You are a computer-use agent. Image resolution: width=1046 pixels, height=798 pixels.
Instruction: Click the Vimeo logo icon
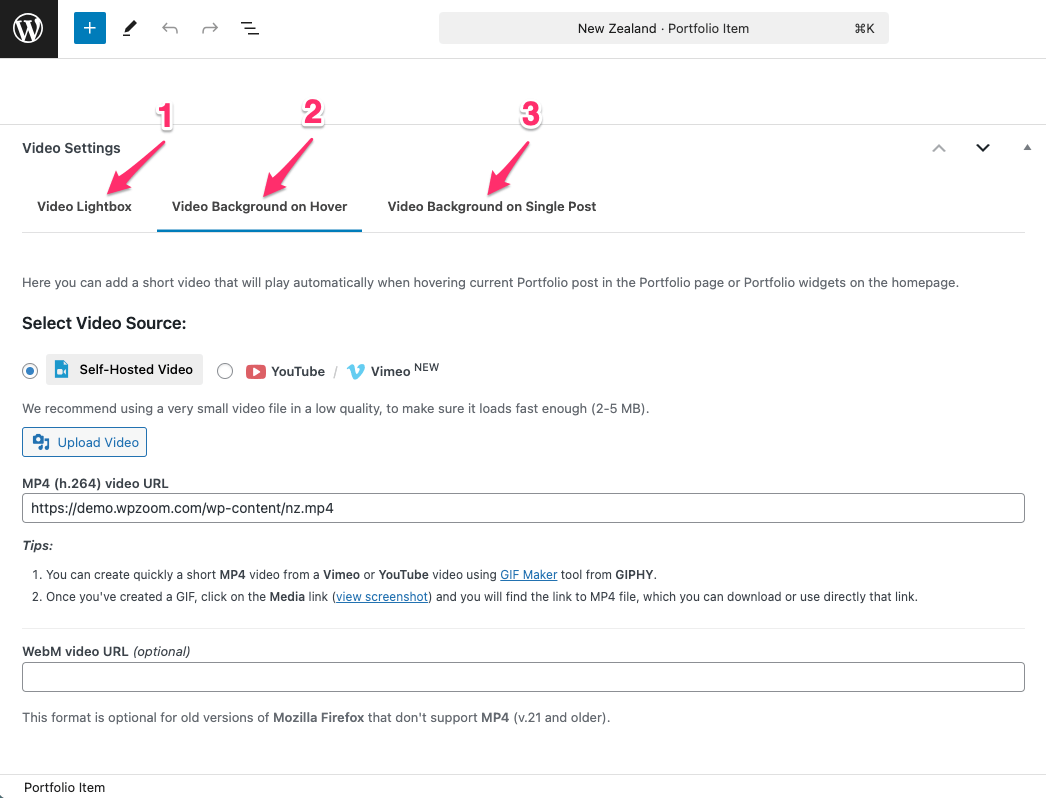pyautogui.click(x=356, y=371)
